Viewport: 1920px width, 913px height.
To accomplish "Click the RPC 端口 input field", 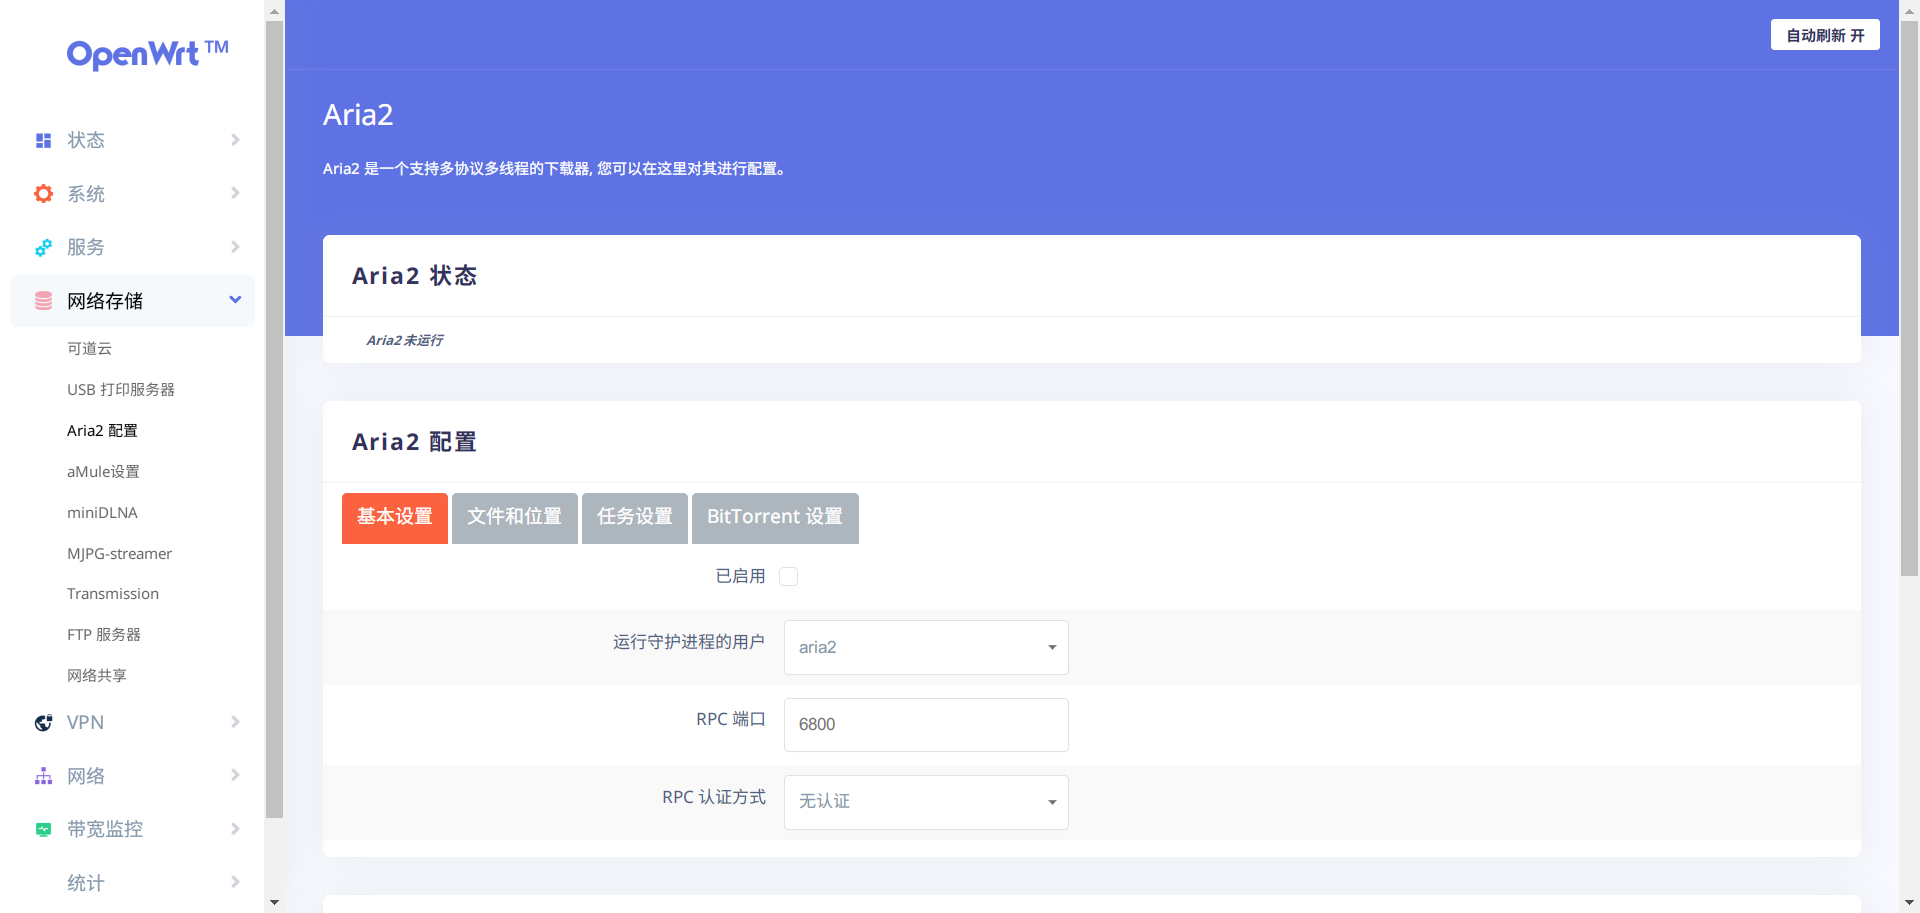I will pyautogui.click(x=925, y=724).
